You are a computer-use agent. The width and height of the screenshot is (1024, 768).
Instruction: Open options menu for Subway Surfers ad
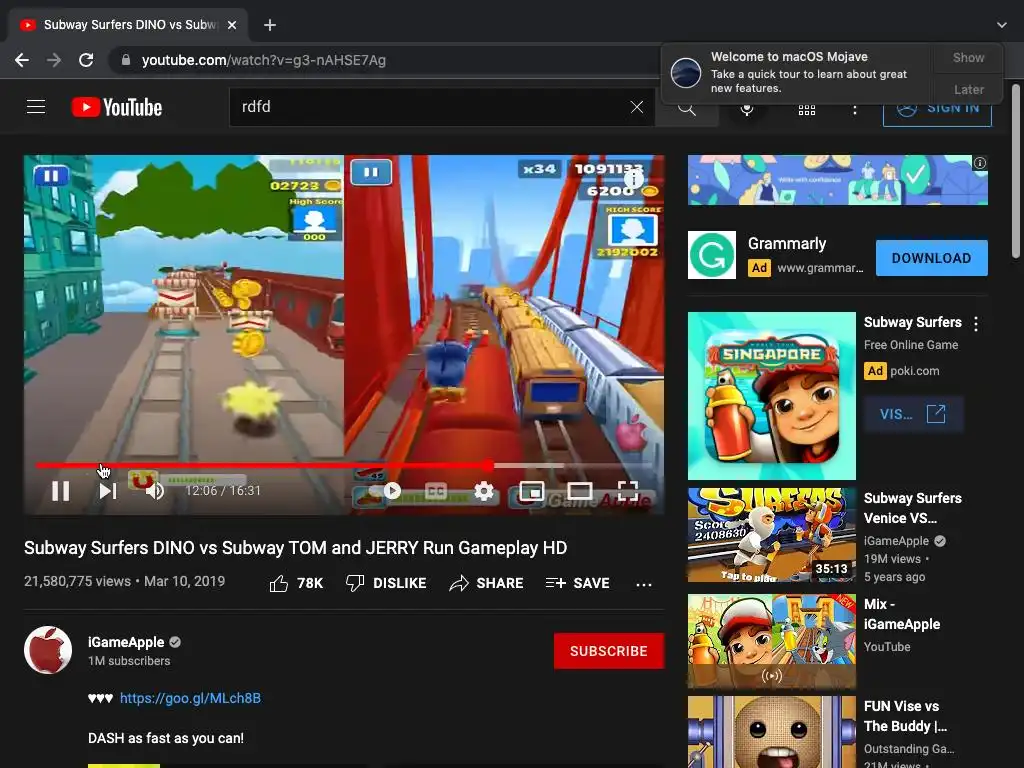pyautogui.click(x=976, y=324)
